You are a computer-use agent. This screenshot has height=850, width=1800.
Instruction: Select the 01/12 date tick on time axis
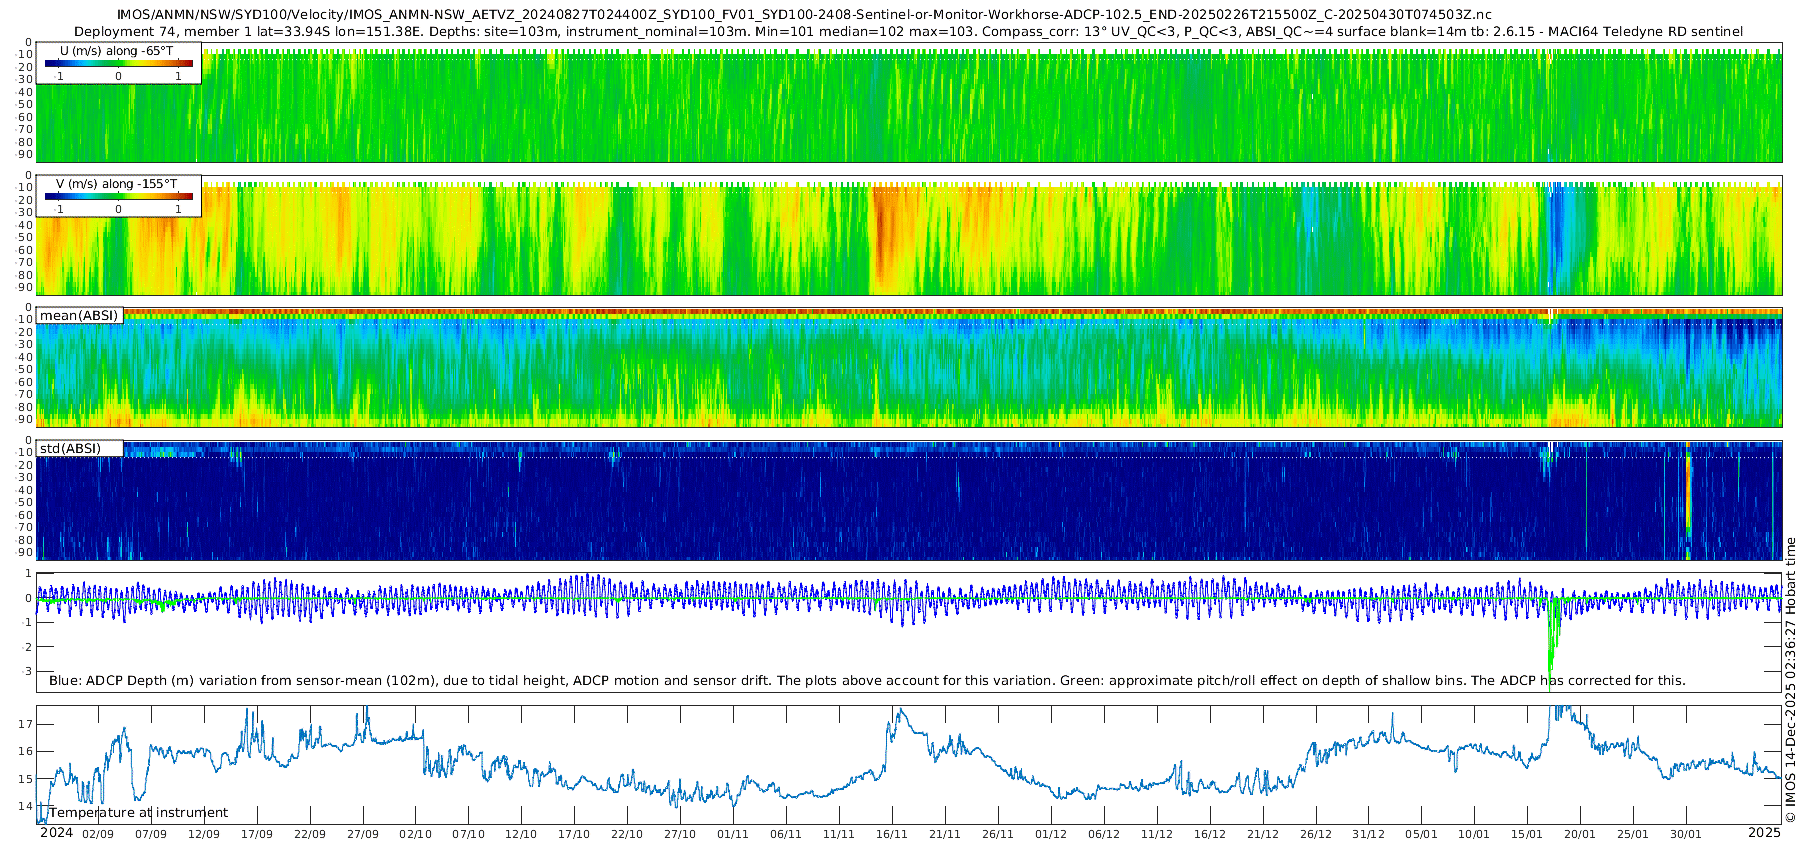coord(1050,834)
